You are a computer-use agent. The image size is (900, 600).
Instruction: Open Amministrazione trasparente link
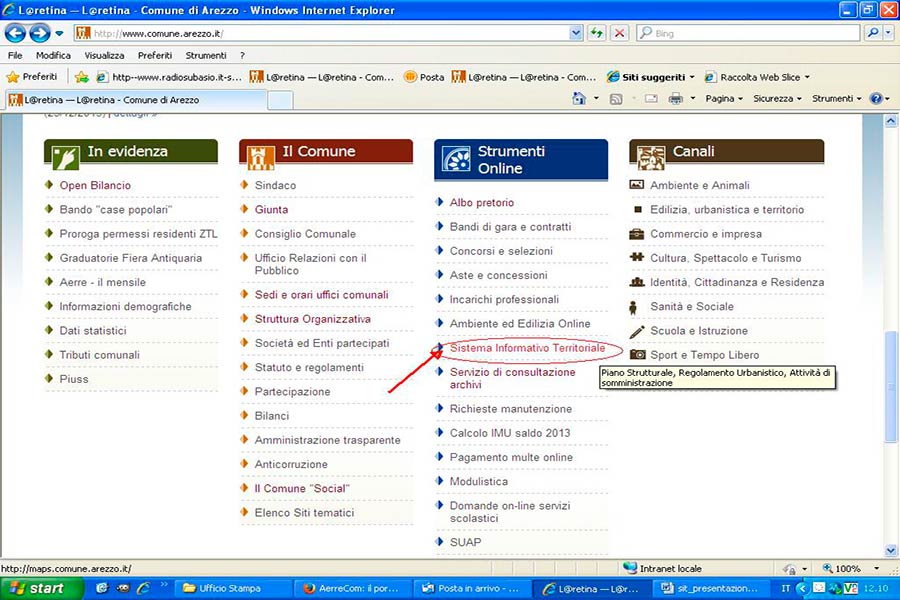coord(328,440)
